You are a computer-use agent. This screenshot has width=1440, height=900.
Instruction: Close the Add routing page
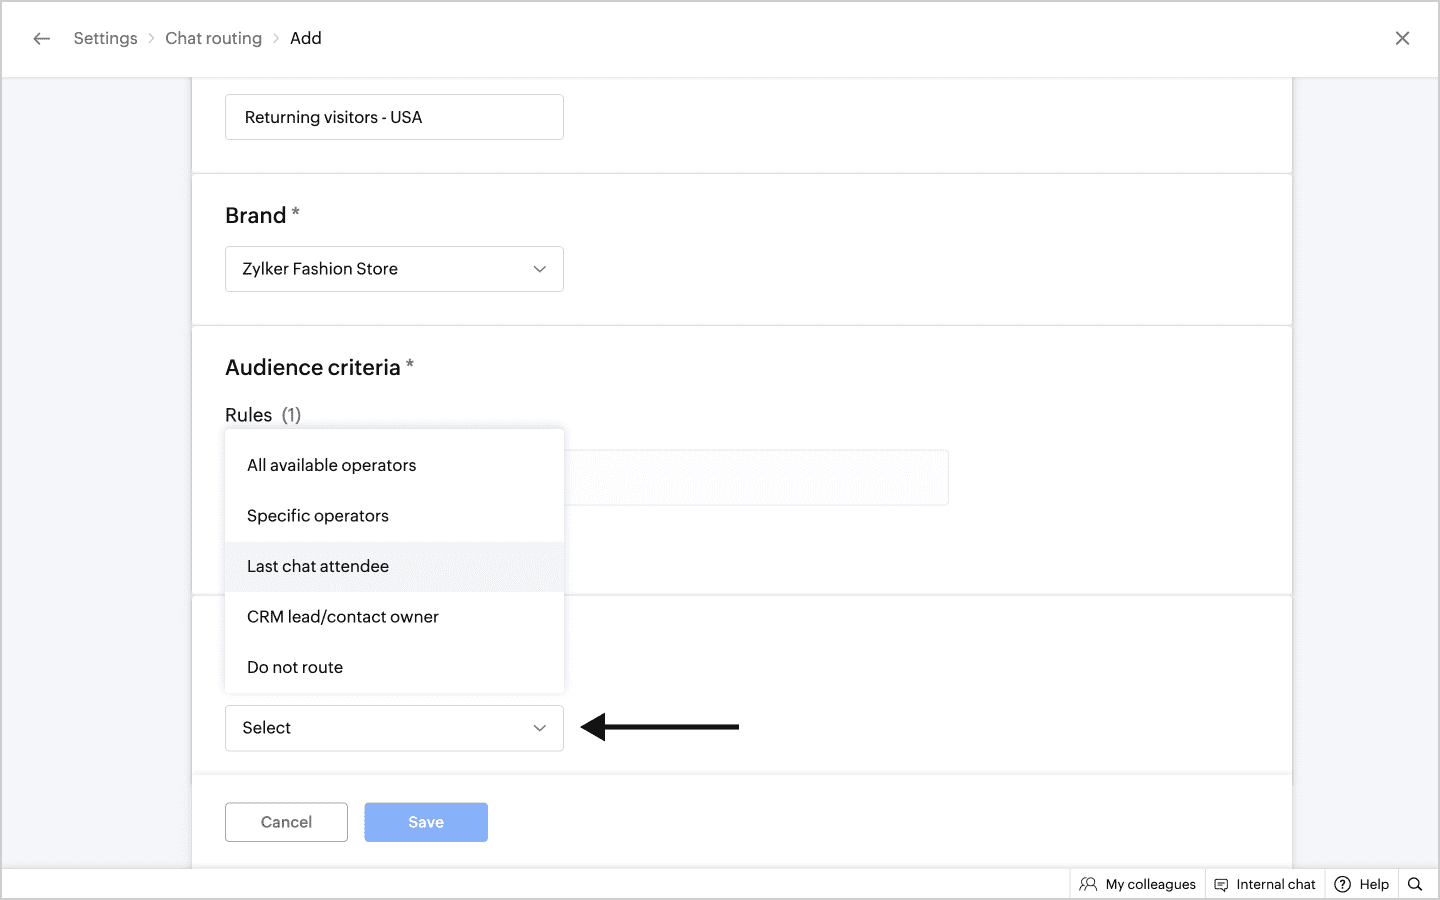click(x=1402, y=38)
